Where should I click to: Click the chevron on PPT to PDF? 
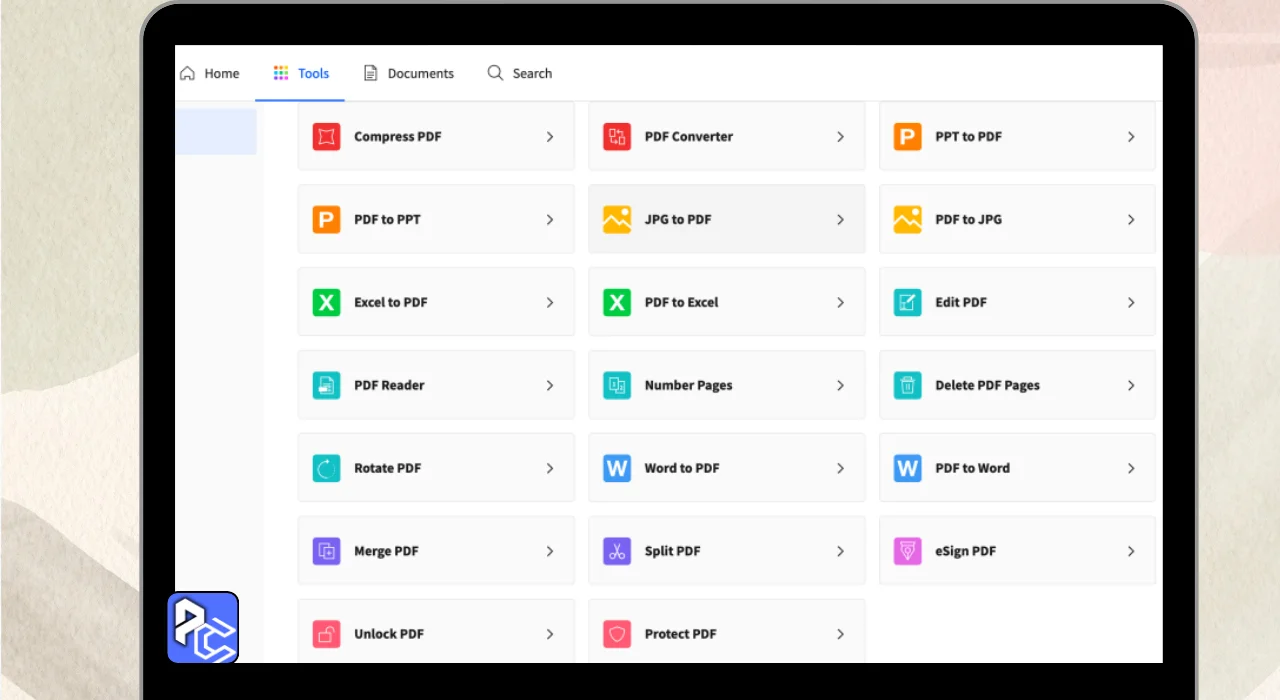tap(1131, 137)
